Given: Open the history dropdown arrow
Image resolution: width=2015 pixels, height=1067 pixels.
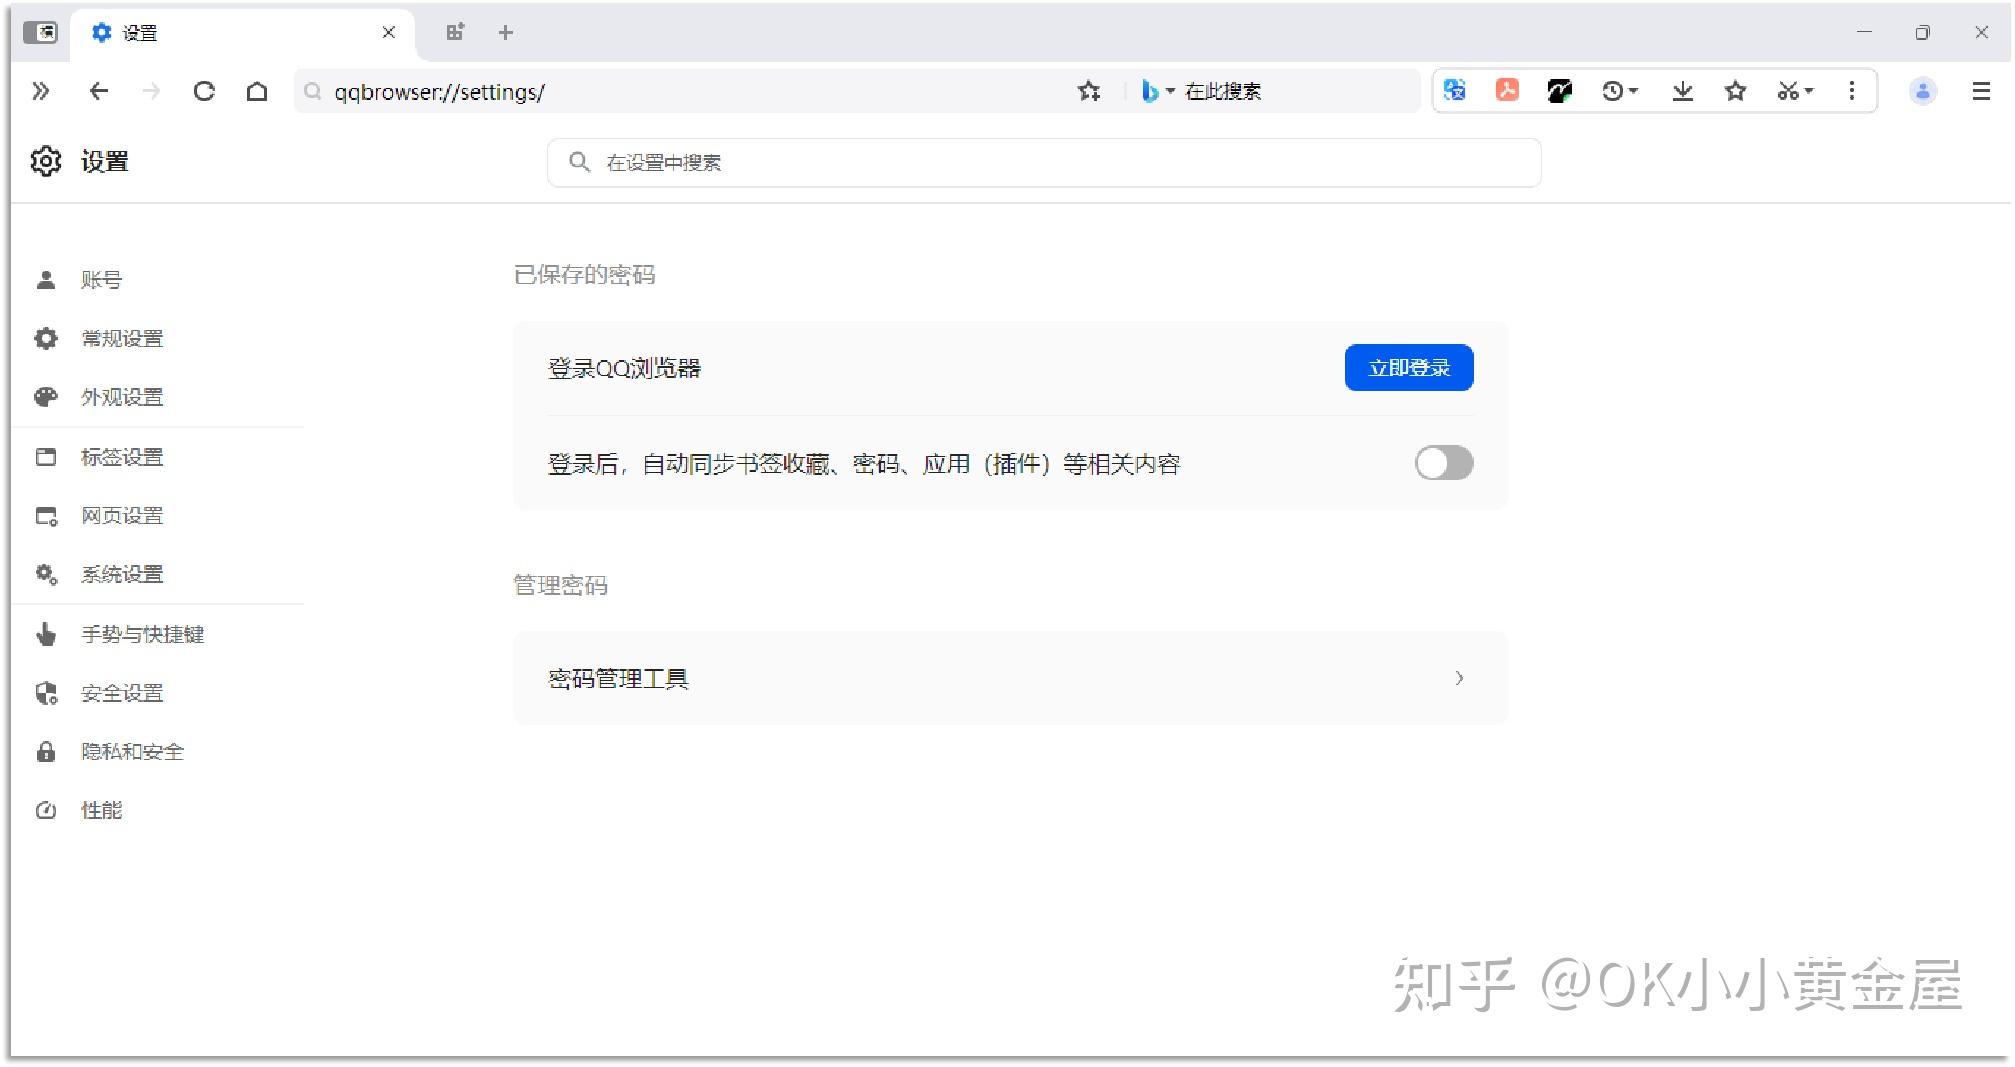Looking at the screenshot, I should [1632, 91].
